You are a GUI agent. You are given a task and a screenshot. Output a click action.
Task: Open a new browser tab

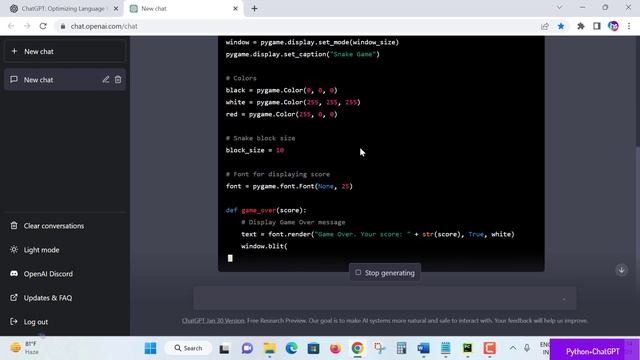tap(254, 9)
